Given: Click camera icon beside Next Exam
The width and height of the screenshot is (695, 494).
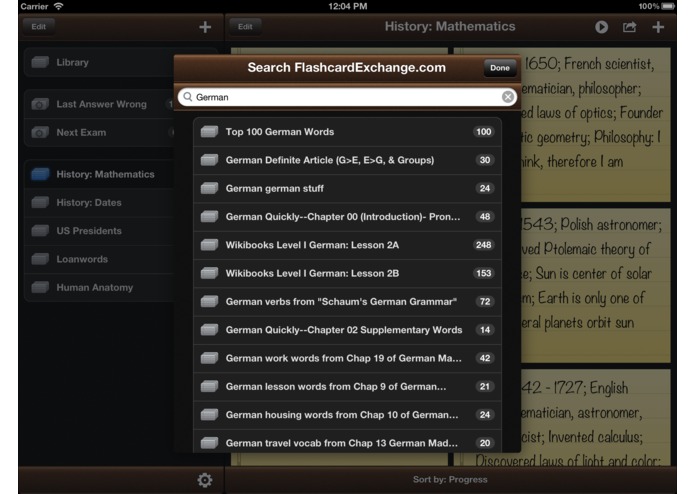Looking at the screenshot, I should pyautogui.click(x=40, y=132).
